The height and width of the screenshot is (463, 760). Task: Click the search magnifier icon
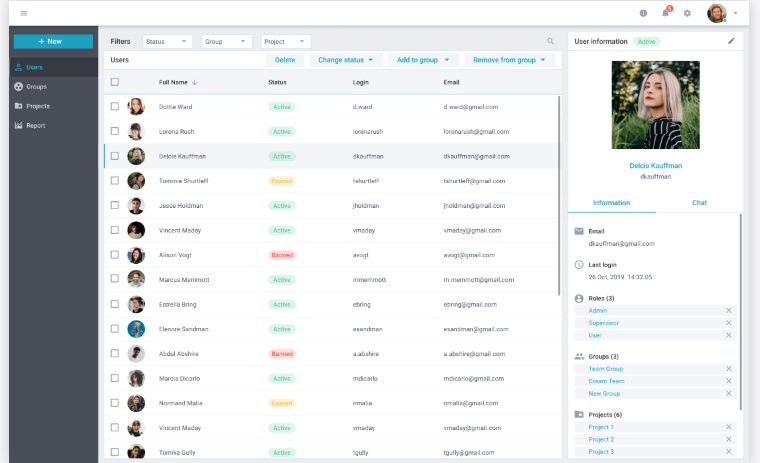551,41
